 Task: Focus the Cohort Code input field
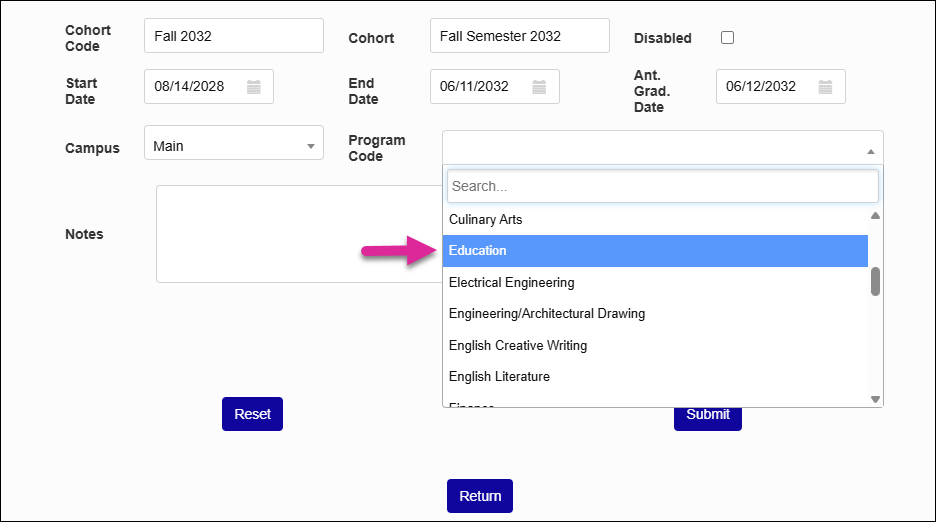pyautogui.click(x=234, y=36)
